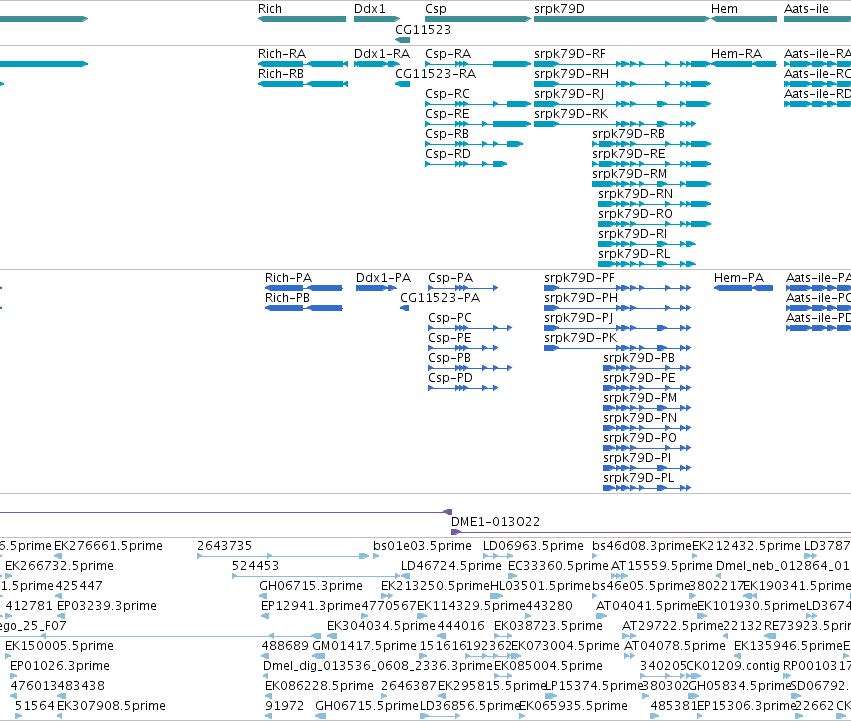Click the Hem-RA transcript

[x=736, y=54]
